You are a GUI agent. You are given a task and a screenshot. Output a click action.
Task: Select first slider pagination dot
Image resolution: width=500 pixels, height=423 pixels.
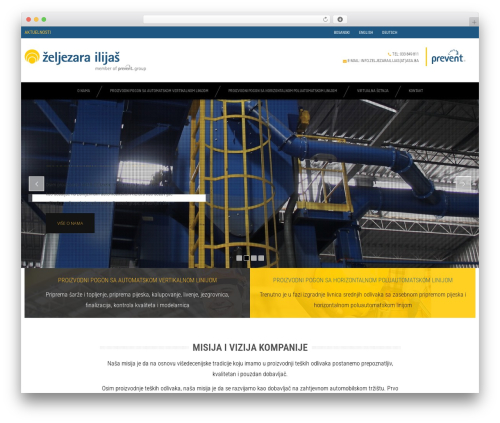coord(239,258)
